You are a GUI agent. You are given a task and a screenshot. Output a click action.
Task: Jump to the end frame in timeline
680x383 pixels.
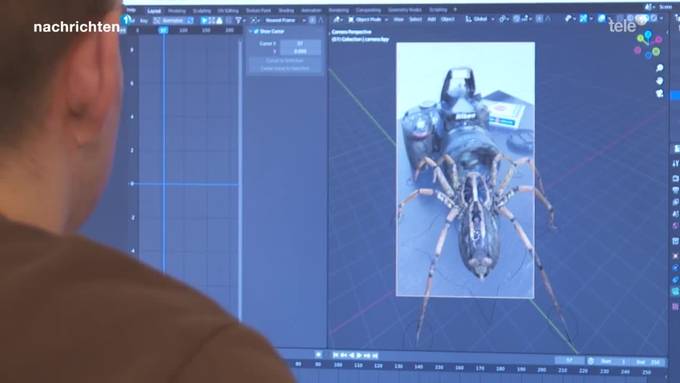tap(376, 355)
